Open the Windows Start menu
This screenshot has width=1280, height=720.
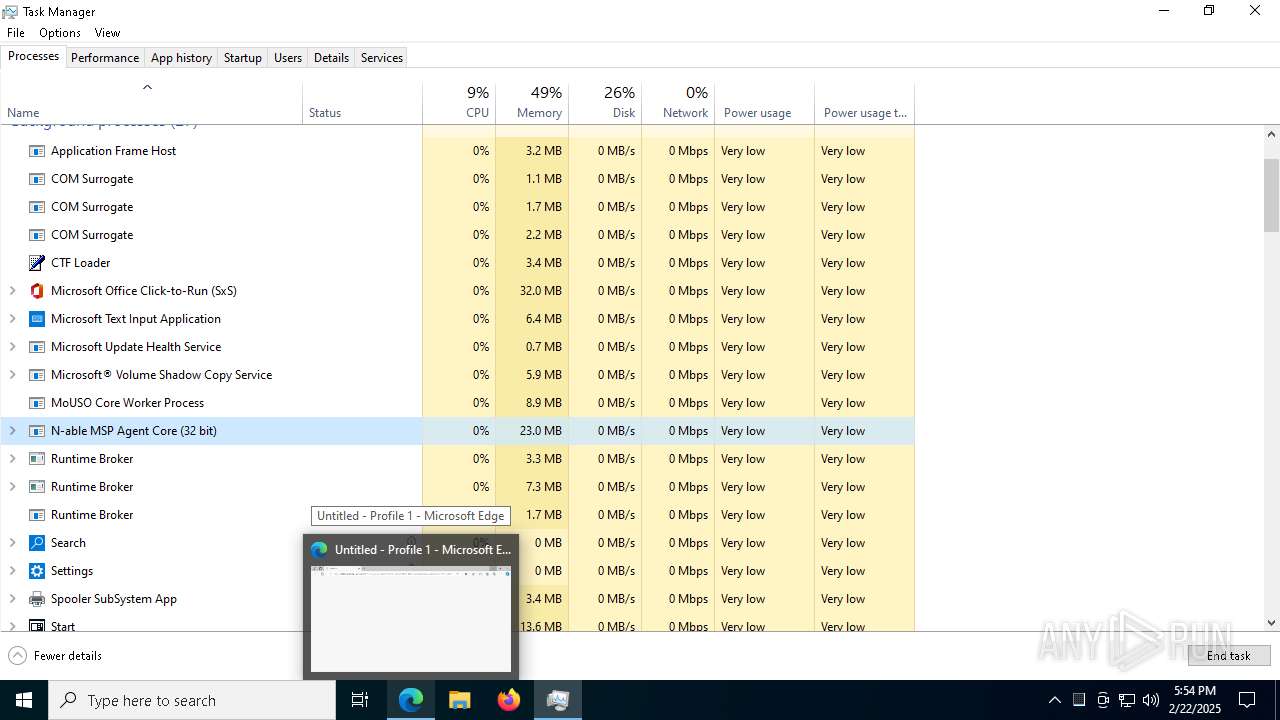coord(24,700)
